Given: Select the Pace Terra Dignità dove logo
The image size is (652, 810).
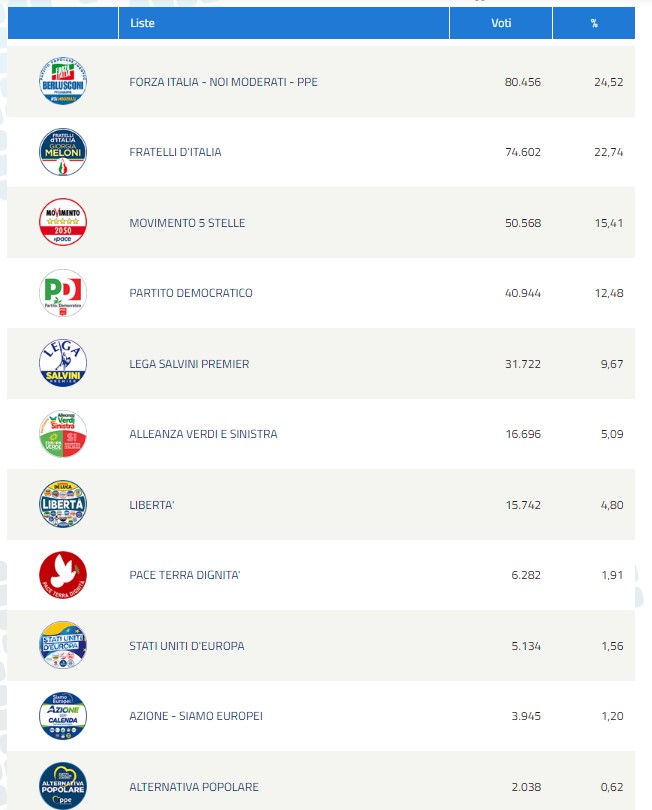Looking at the screenshot, I should (62, 575).
